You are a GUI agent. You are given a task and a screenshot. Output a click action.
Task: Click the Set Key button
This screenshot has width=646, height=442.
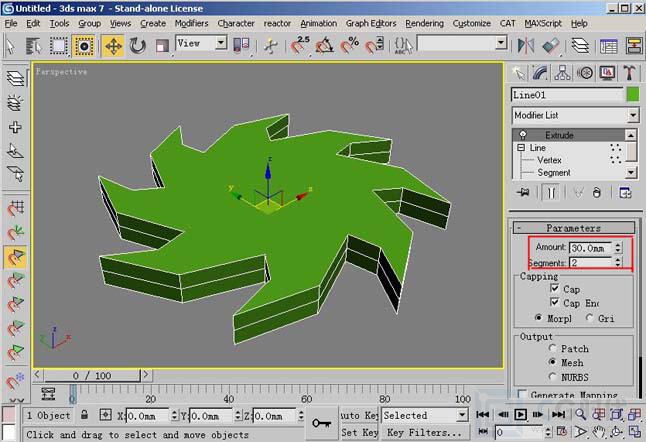coord(359,432)
